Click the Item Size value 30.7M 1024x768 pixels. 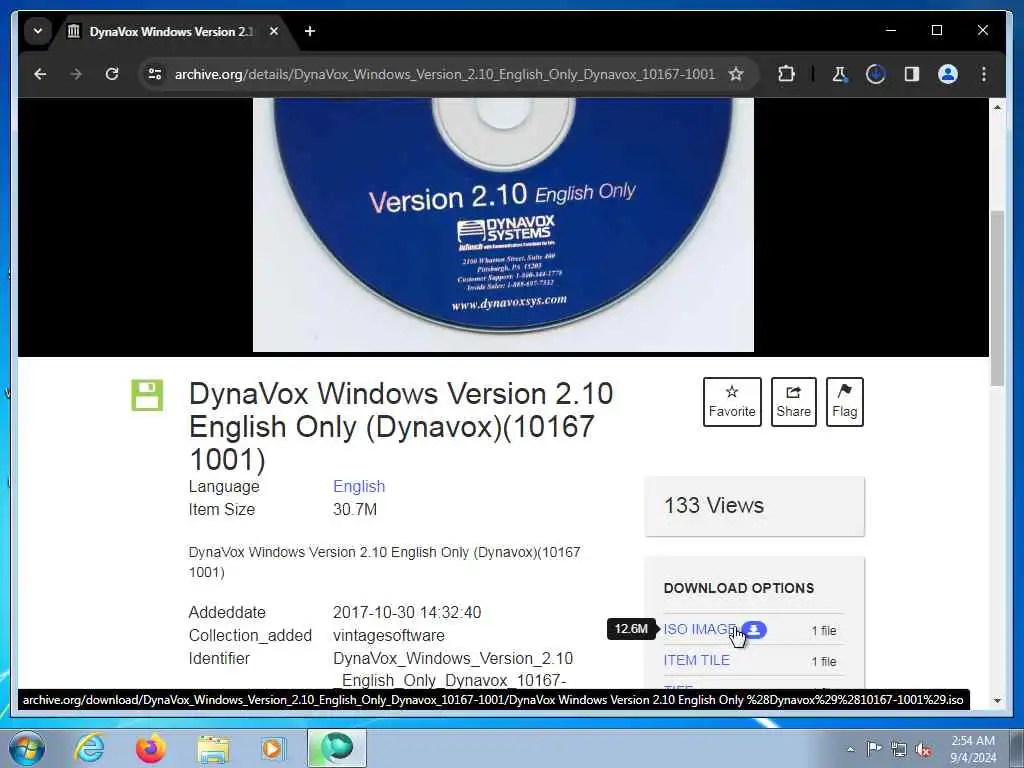(x=355, y=509)
